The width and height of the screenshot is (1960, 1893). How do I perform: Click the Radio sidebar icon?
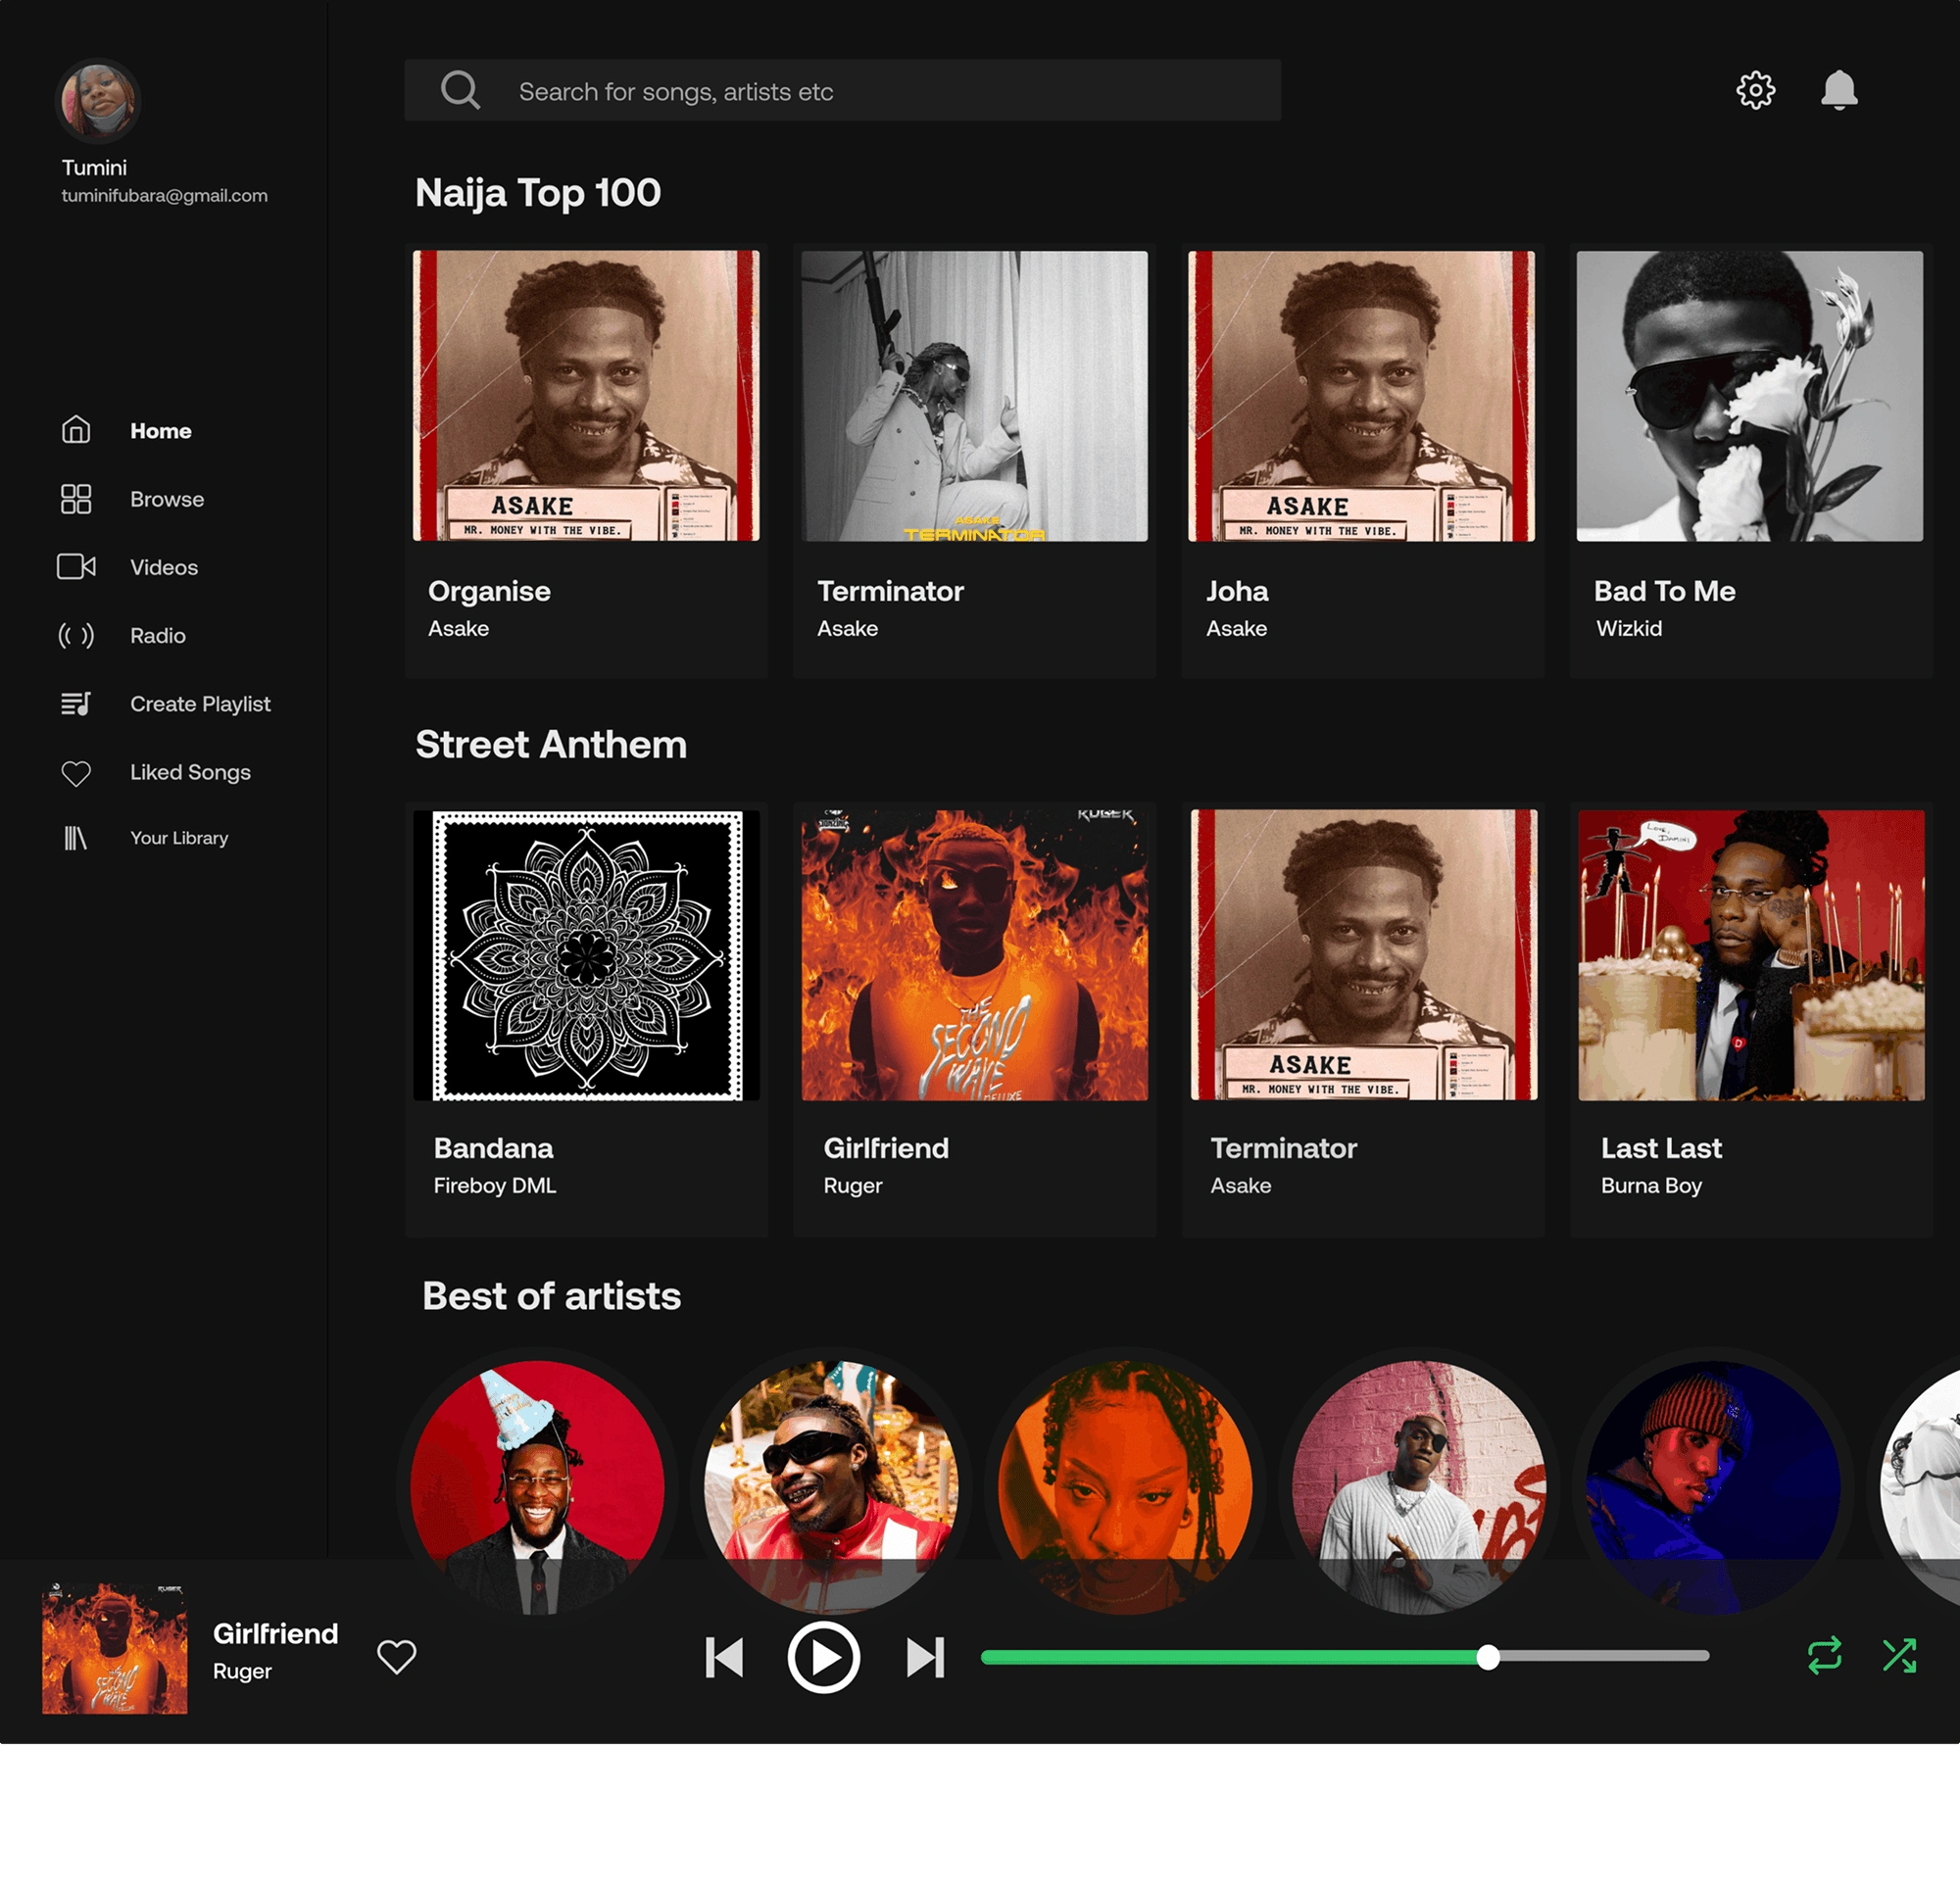76,636
